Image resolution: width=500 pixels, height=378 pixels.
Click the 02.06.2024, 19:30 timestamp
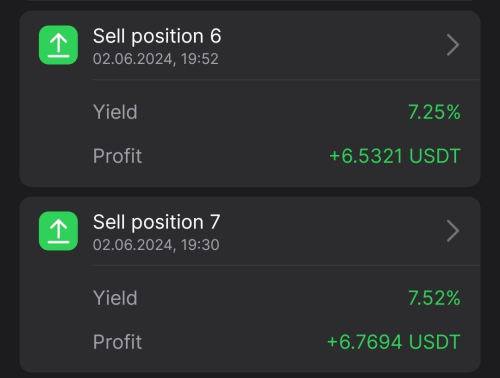tap(156, 245)
